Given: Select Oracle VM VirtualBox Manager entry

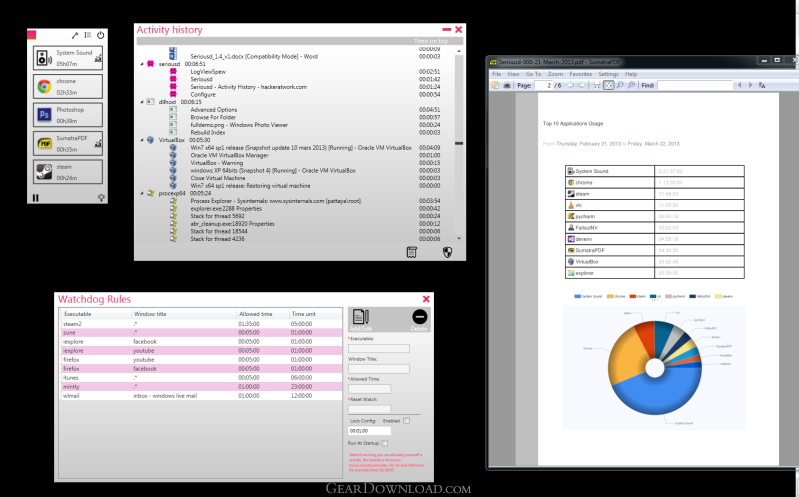Looking at the screenshot, I should [229, 155].
